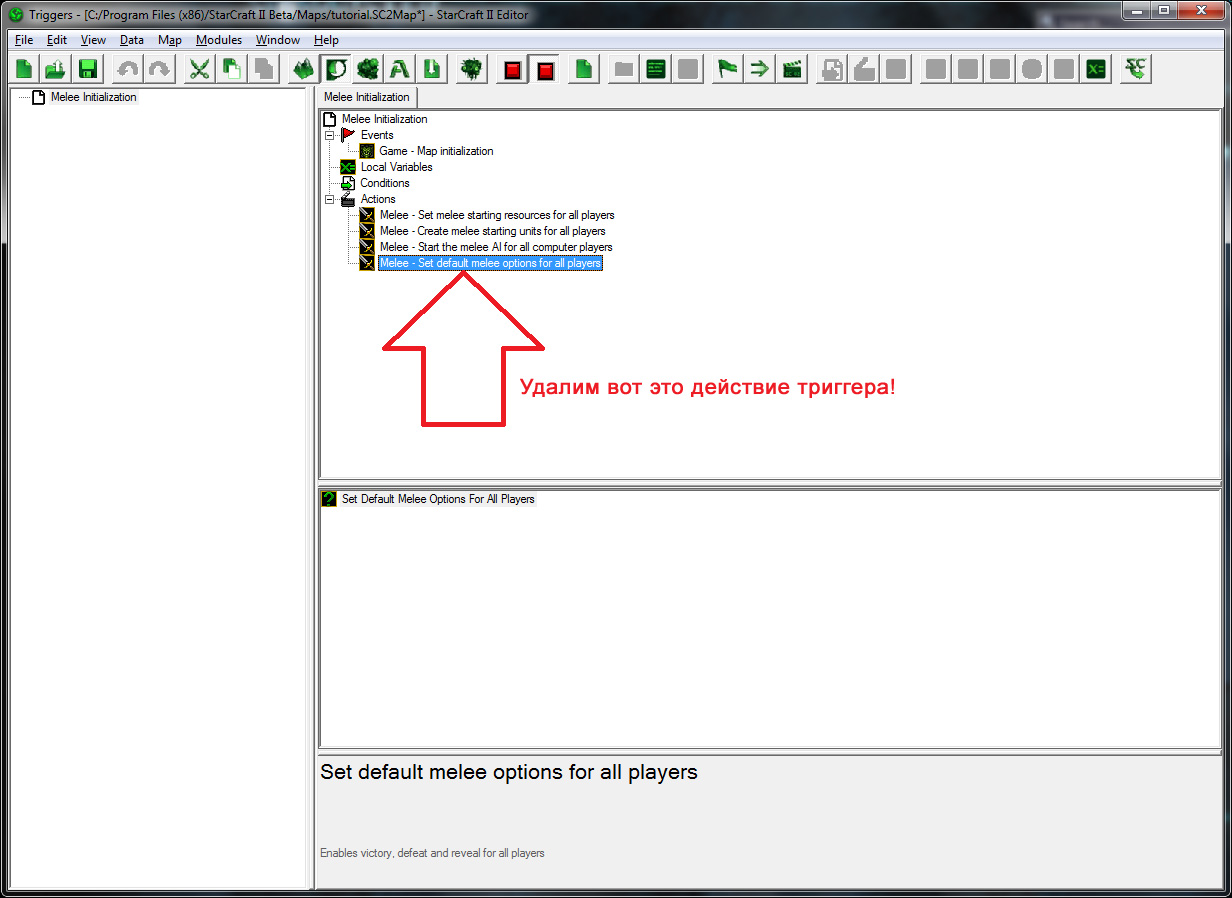Image resolution: width=1232 pixels, height=898 pixels.
Task: Save the map with the floppy icon
Action: point(88,69)
